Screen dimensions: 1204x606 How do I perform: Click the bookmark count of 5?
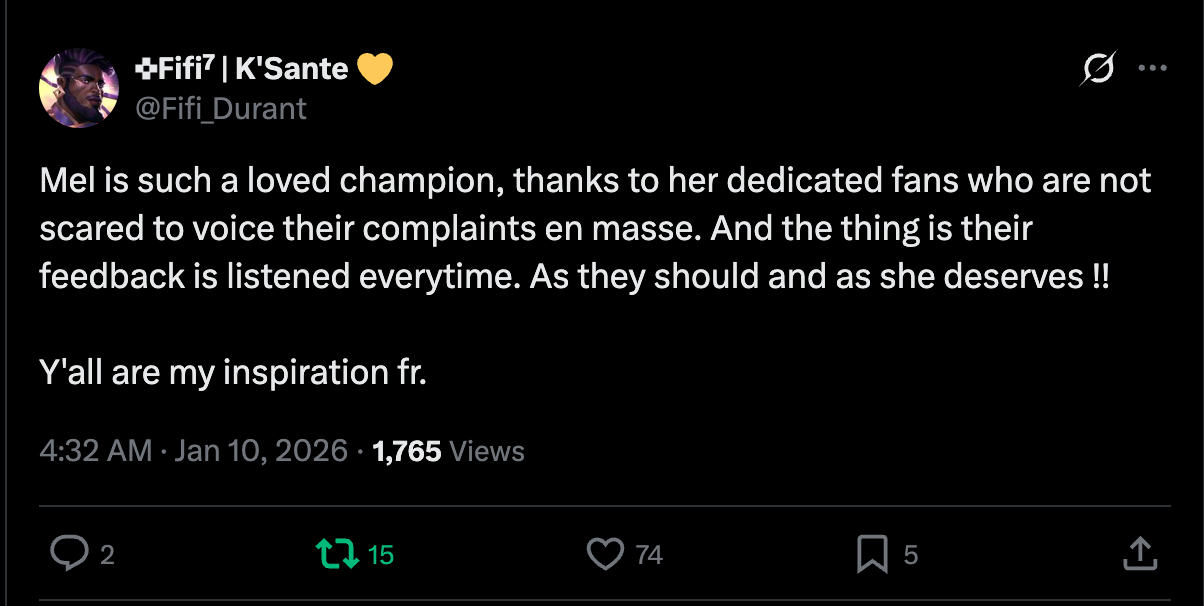[x=911, y=554]
